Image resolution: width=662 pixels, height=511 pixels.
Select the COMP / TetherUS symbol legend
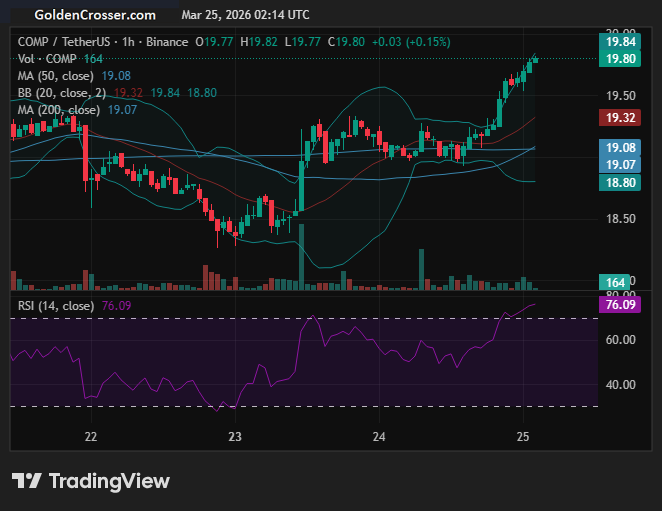click(103, 42)
